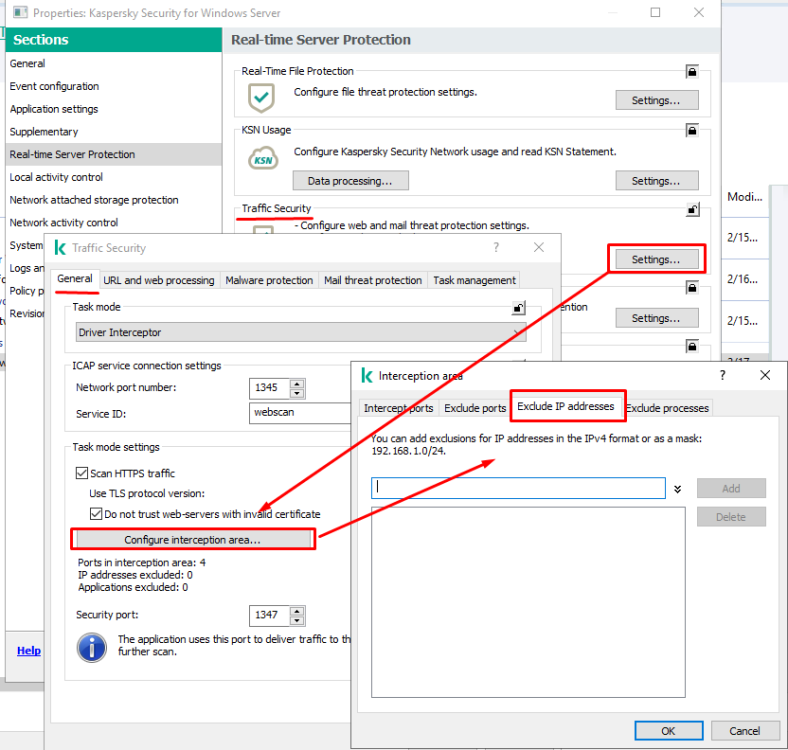The height and width of the screenshot is (750, 788).
Task: Open the Mail threat protection tab
Action: click(x=373, y=280)
